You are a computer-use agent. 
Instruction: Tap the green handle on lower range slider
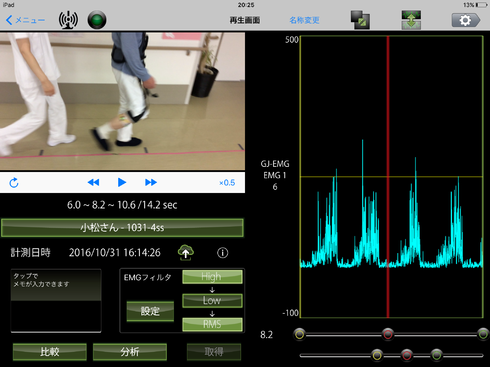pyautogui.click(x=436, y=355)
